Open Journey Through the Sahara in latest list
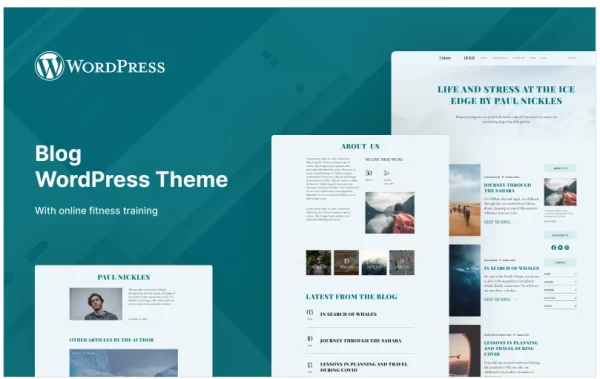 [361, 341]
